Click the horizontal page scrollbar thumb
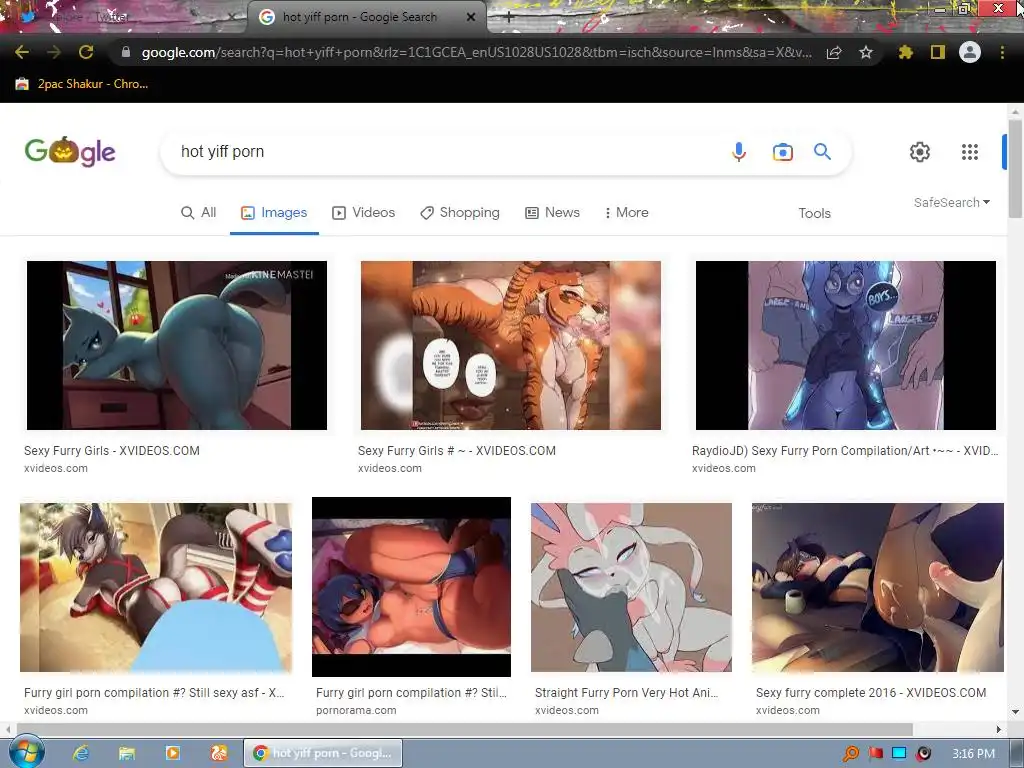This screenshot has height=768, width=1024. point(464,729)
